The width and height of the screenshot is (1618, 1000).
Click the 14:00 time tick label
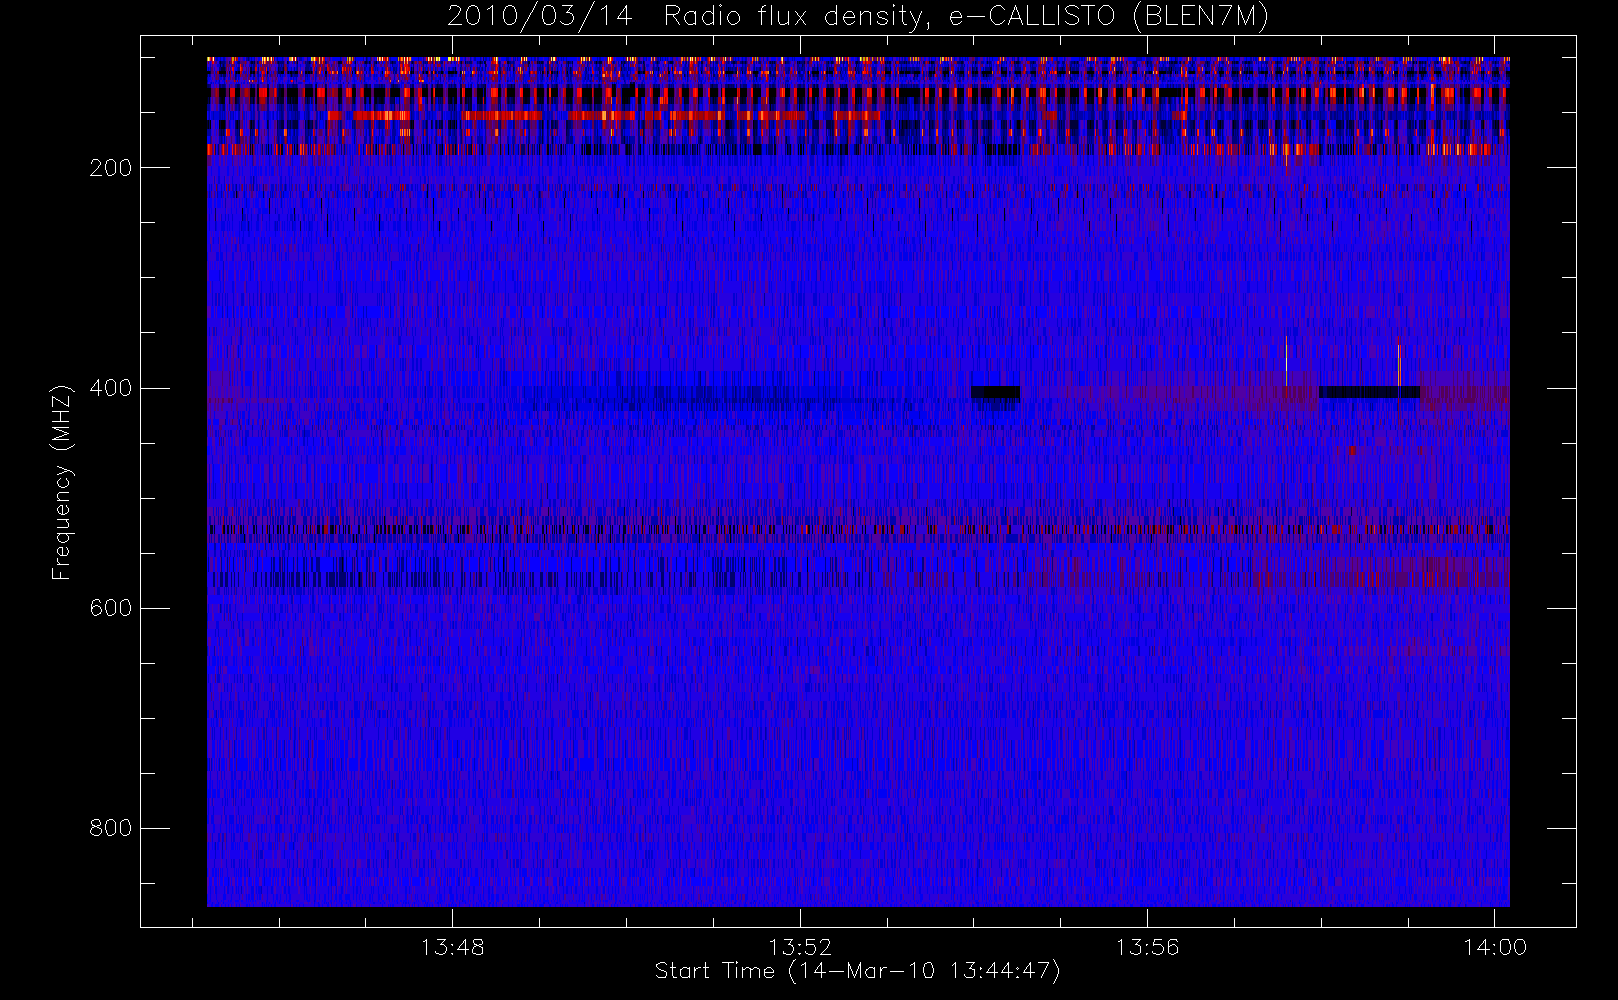(1495, 947)
